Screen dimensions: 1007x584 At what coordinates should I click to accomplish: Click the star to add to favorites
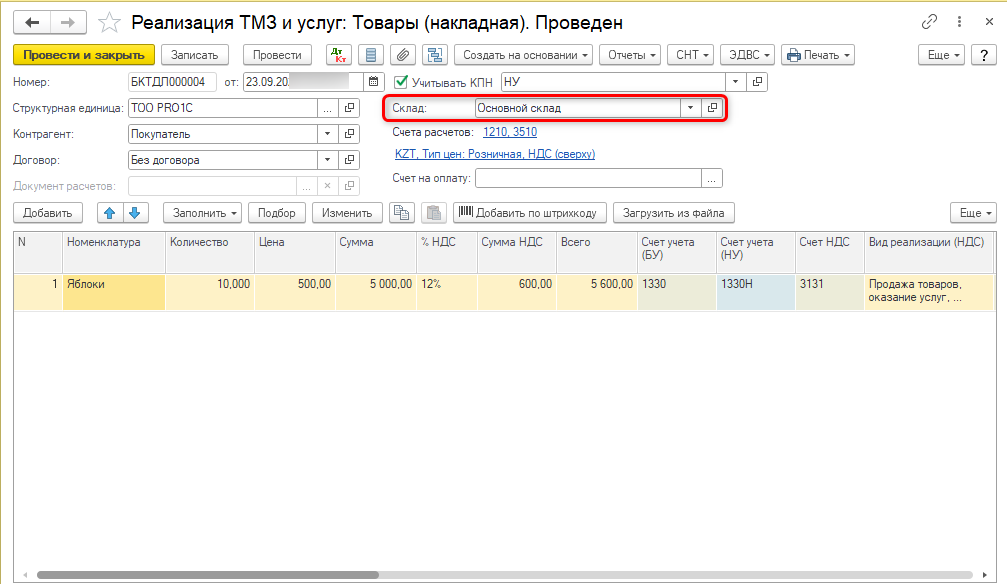(111, 22)
